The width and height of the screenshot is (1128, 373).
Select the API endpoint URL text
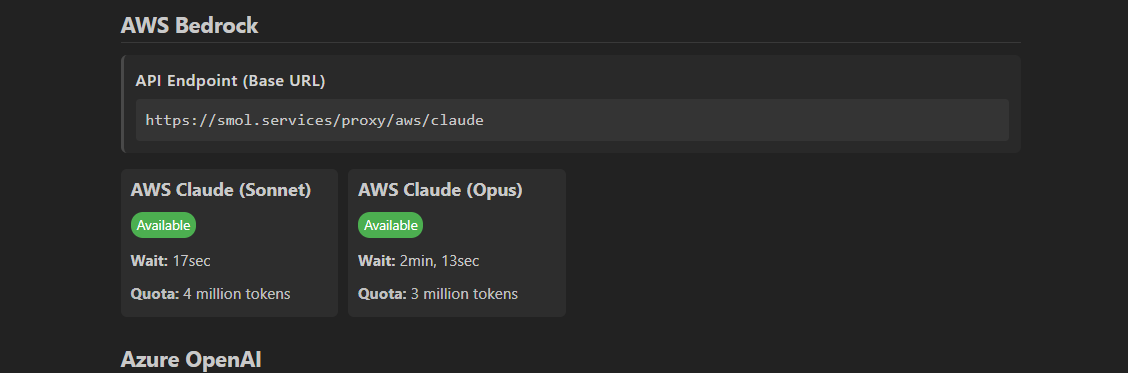[x=314, y=120]
